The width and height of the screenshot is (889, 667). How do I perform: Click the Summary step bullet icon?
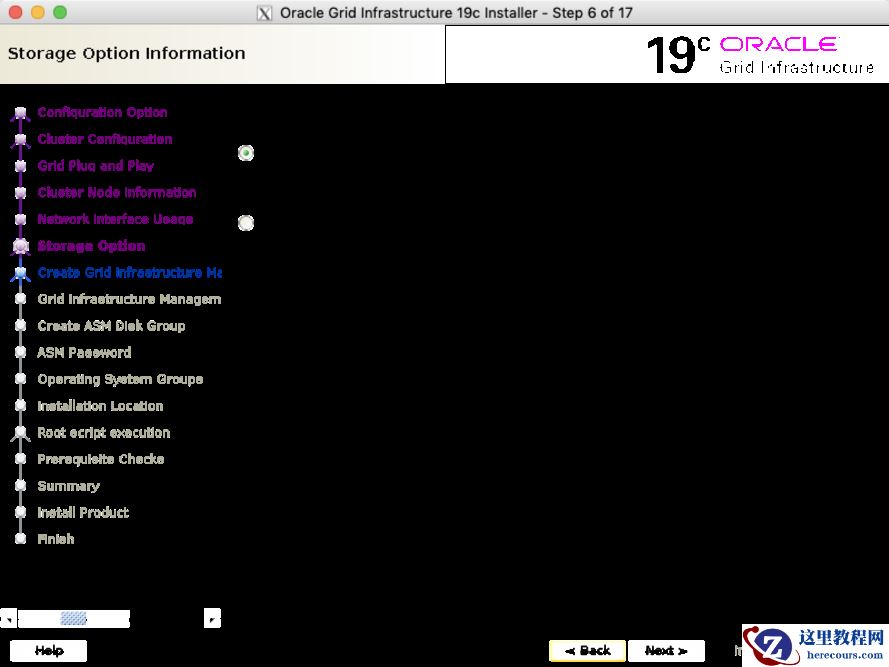20,486
